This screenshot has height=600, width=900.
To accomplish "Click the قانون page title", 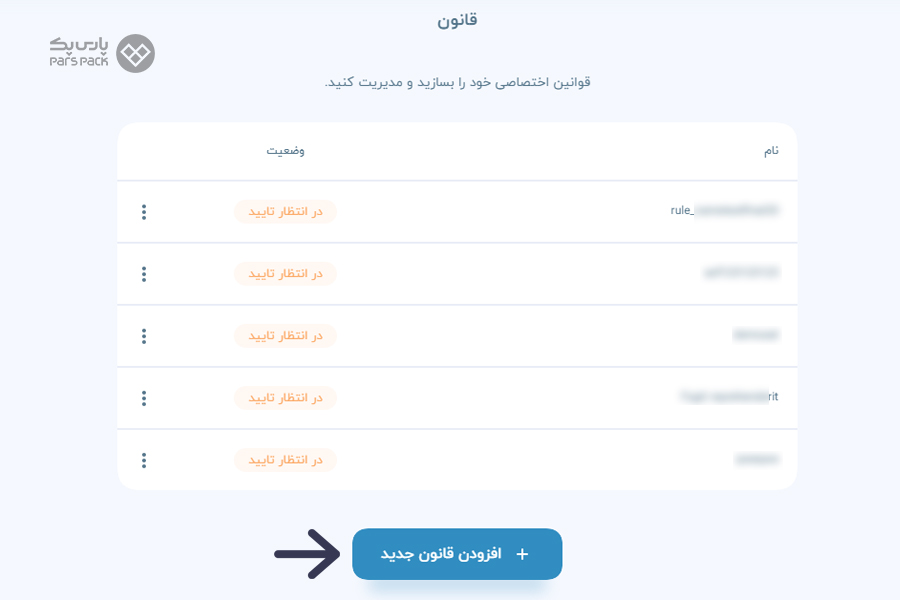I will (x=457, y=21).
